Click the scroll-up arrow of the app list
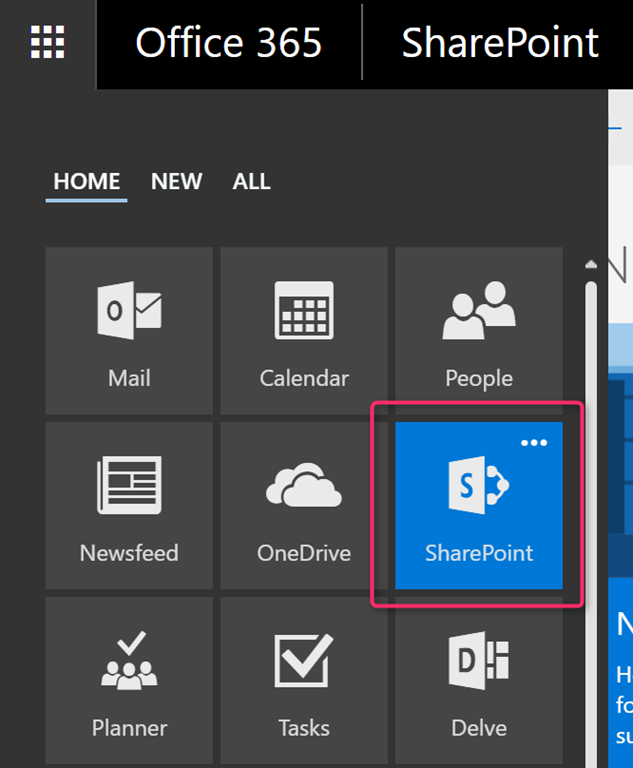Viewport: 633px width, 768px height. (x=591, y=265)
